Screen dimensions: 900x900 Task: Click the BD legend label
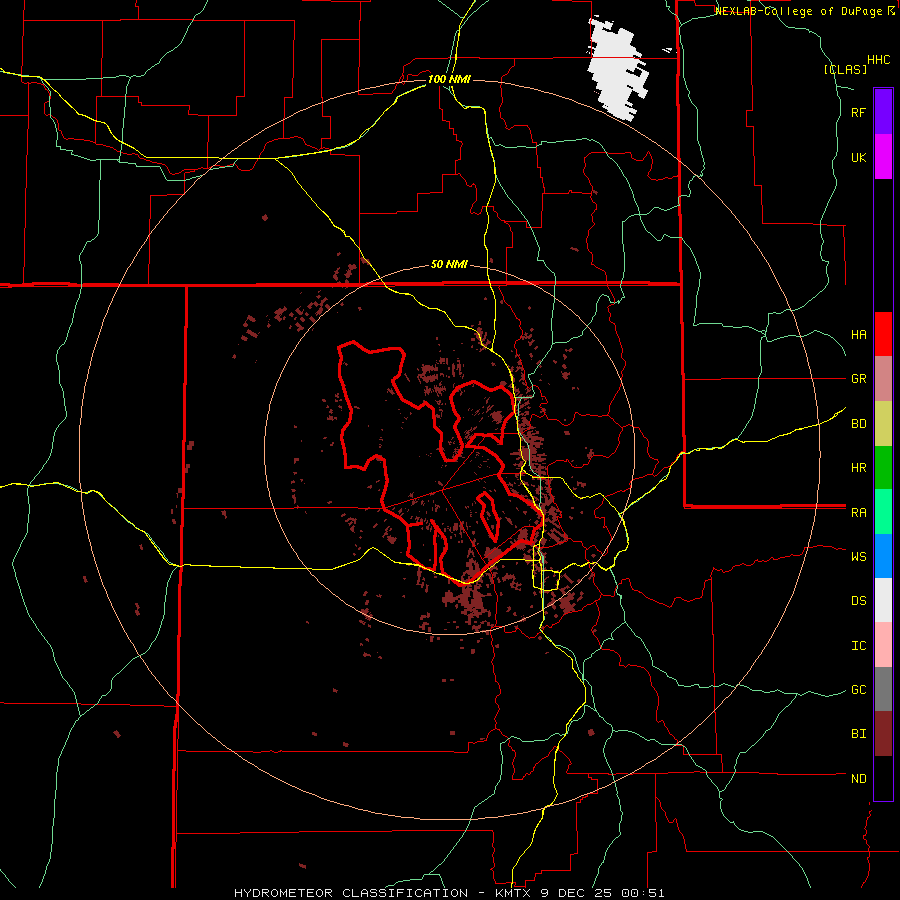tap(858, 424)
